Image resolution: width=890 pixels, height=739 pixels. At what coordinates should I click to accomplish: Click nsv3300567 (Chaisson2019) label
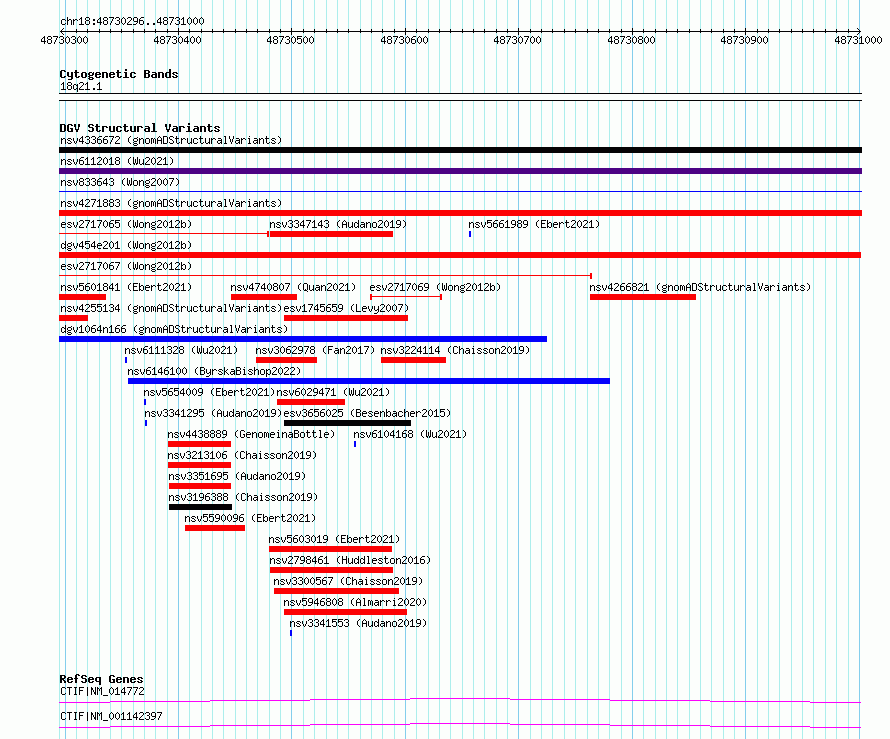(x=348, y=581)
